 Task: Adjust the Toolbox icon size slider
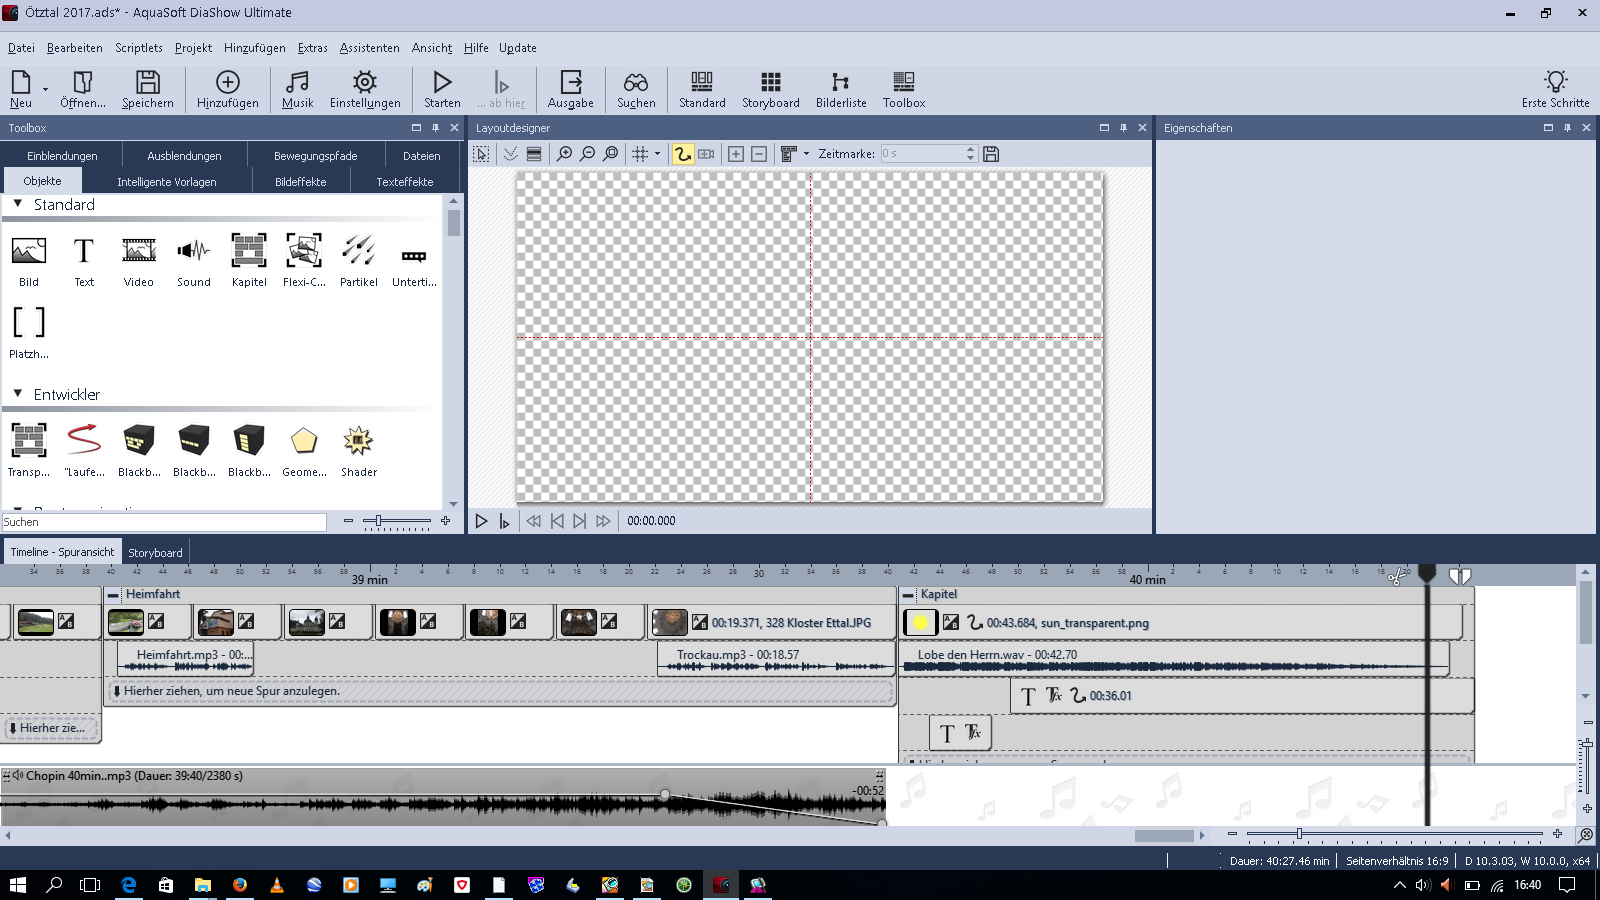tap(378, 521)
